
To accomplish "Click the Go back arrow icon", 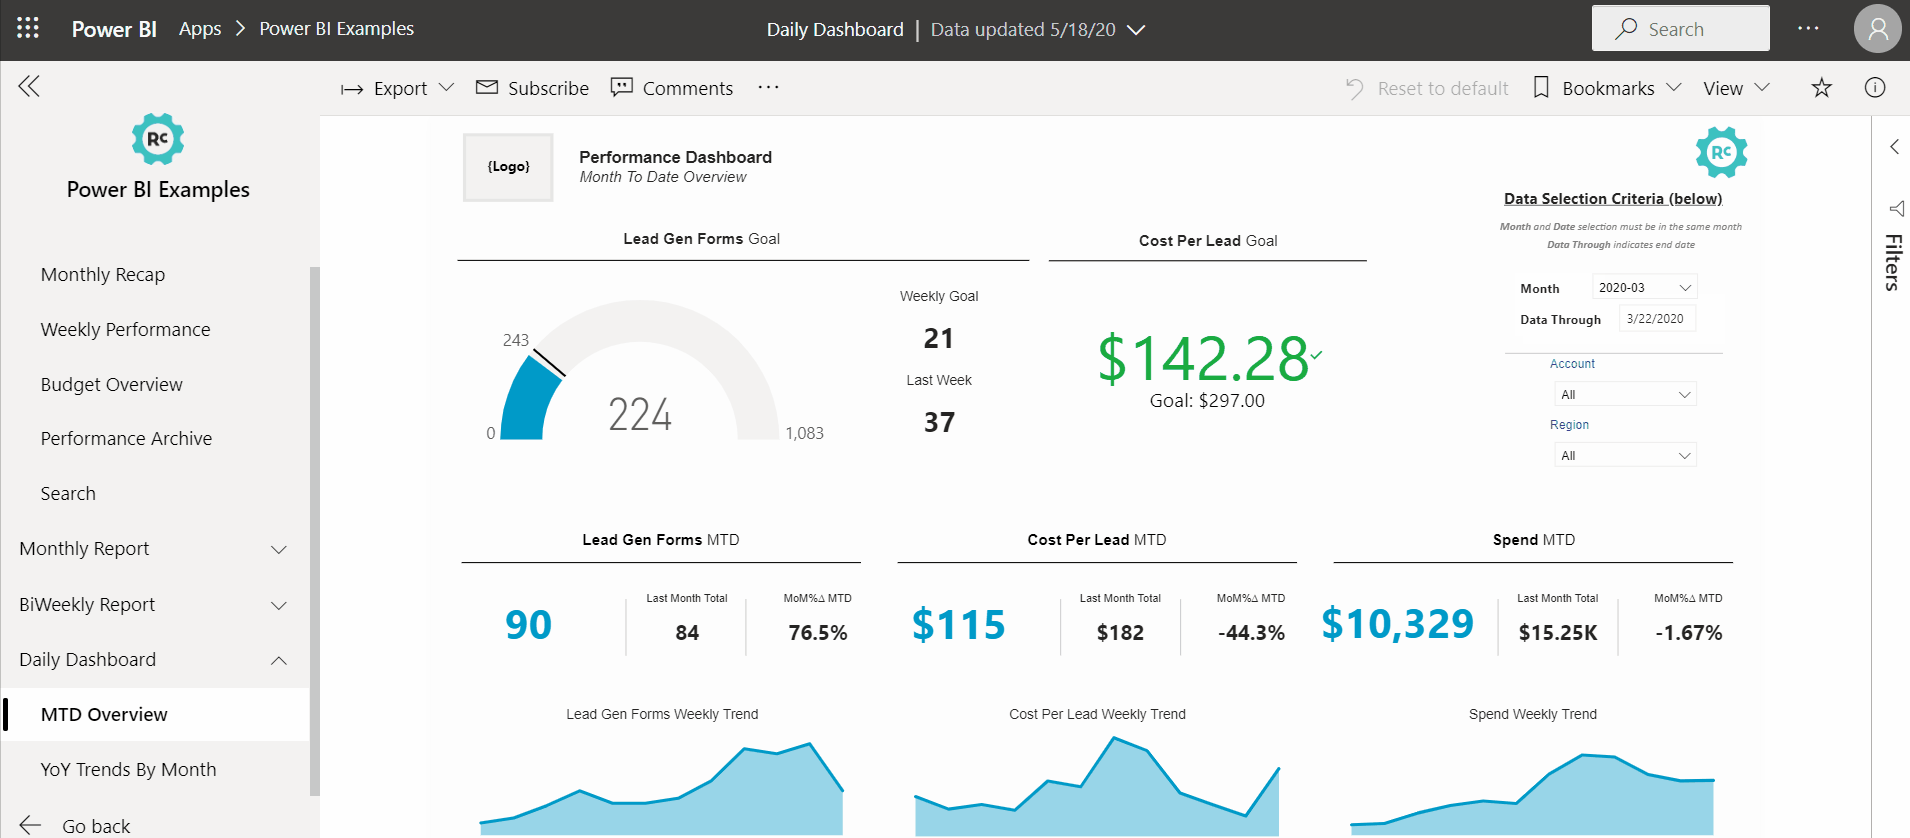I will (x=30, y=825).
